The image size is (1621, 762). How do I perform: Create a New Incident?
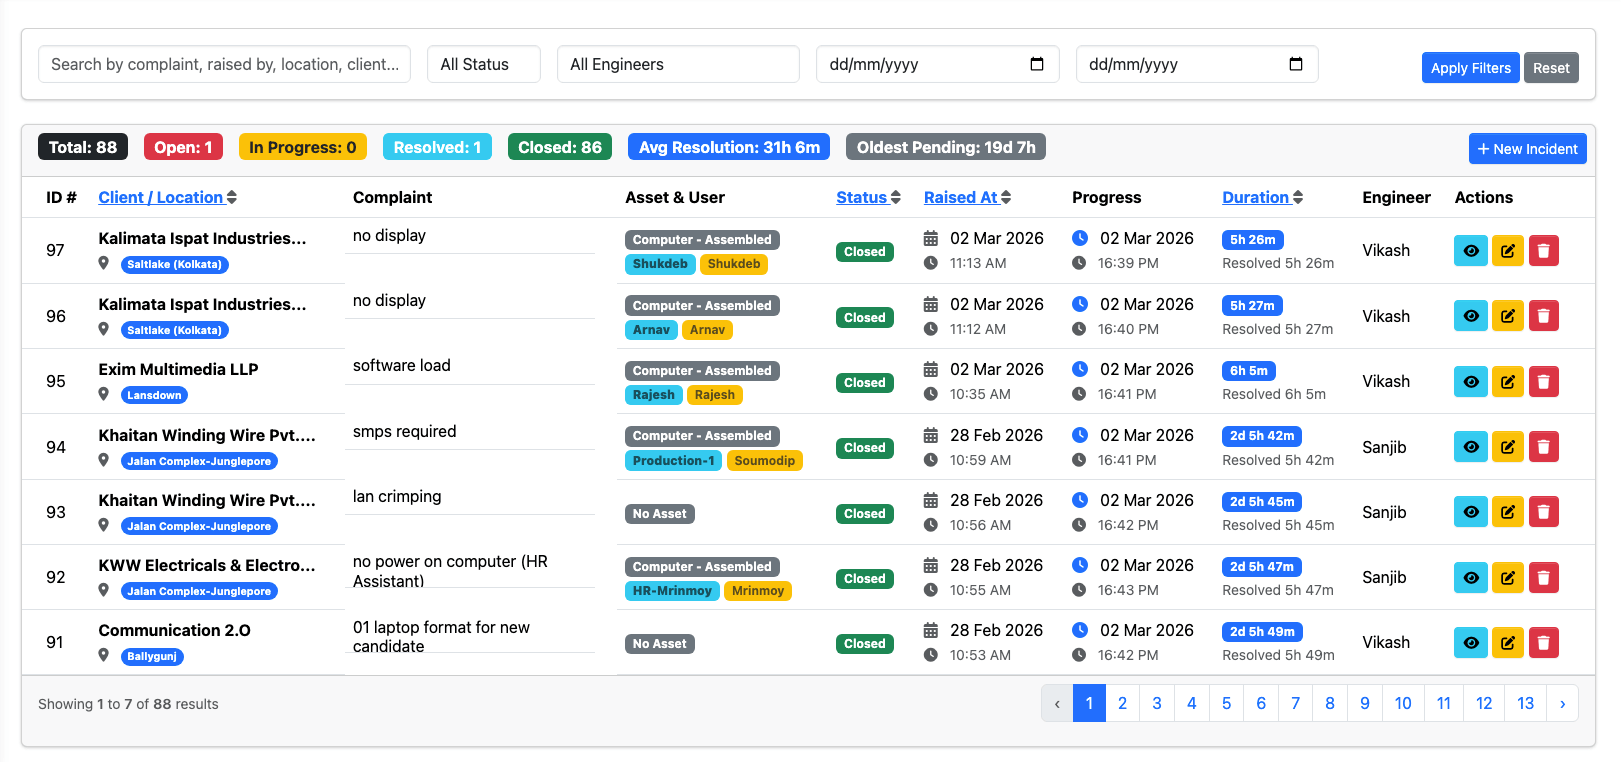[x=1527, y=149]
